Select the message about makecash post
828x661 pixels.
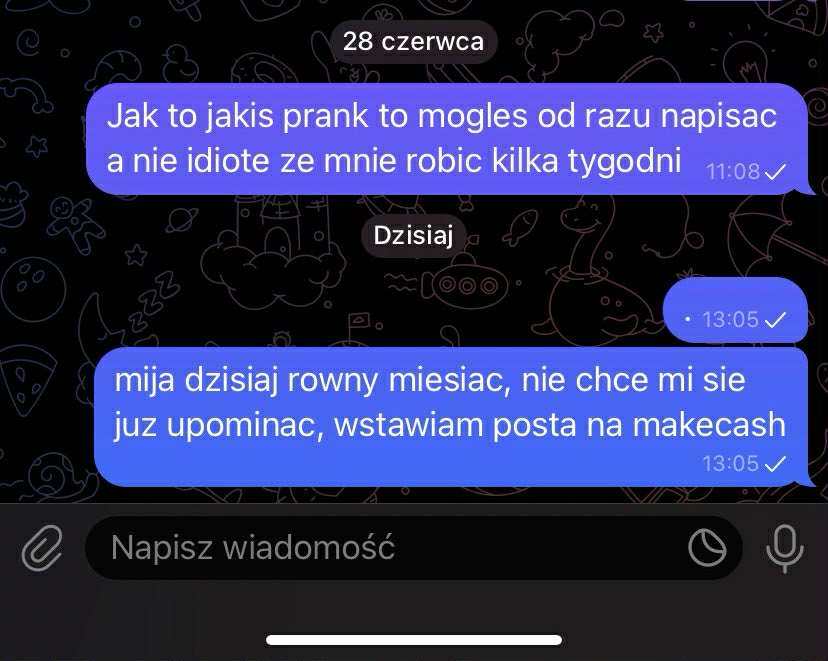click(451, 417)
